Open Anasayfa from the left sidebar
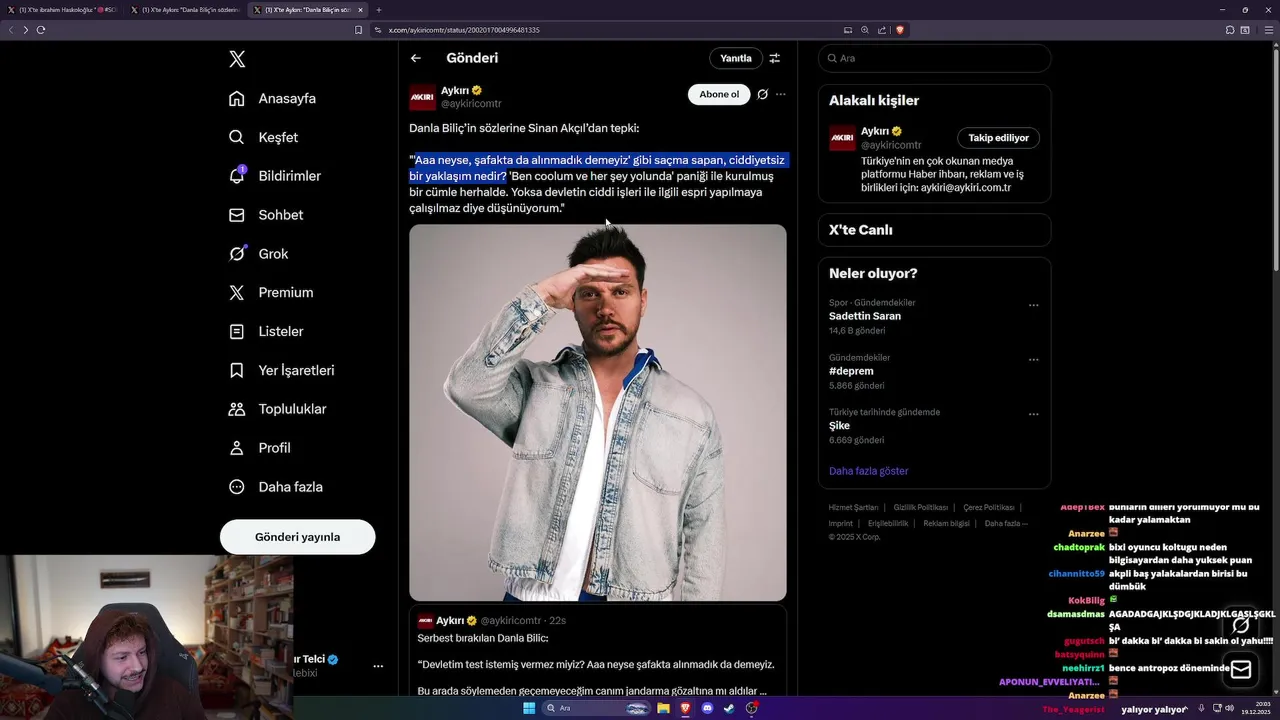1280x720 pixels. tap(272, 98)
